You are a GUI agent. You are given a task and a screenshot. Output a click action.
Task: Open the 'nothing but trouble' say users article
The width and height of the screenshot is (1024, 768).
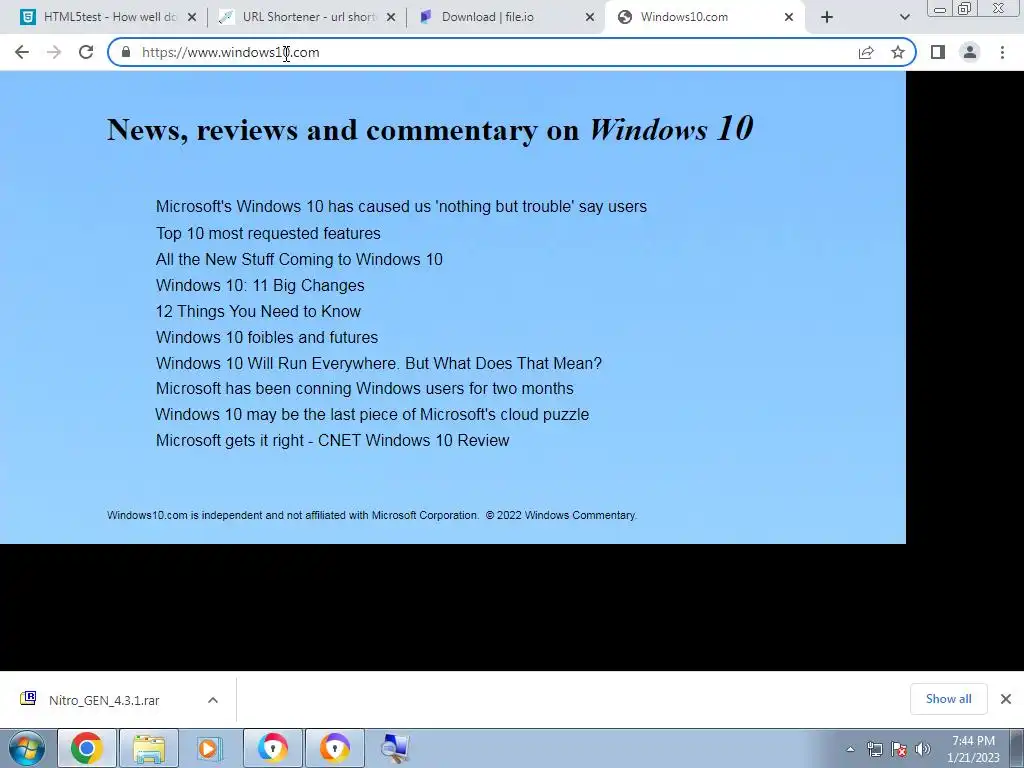pyautogui.click(x=401, y=206)
